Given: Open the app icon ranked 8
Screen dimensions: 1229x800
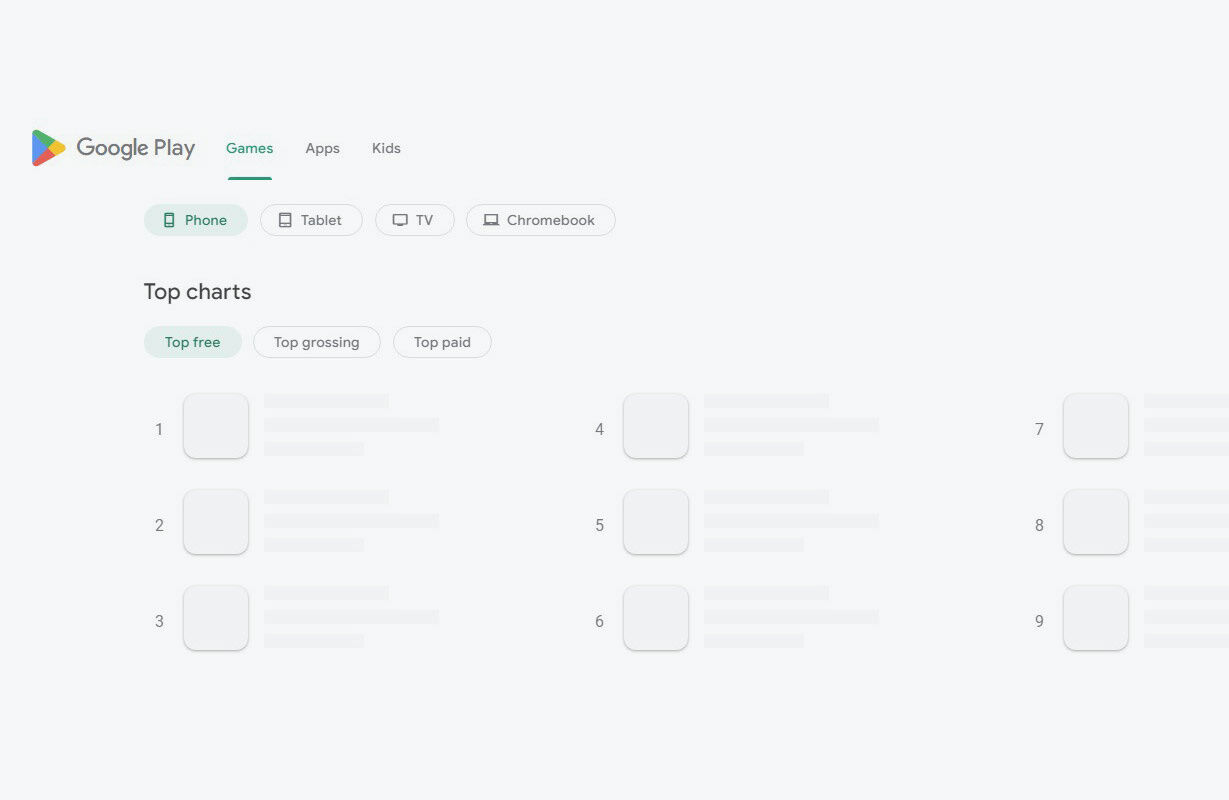Looking at the screenshot, I should [x=1096, y=522].
